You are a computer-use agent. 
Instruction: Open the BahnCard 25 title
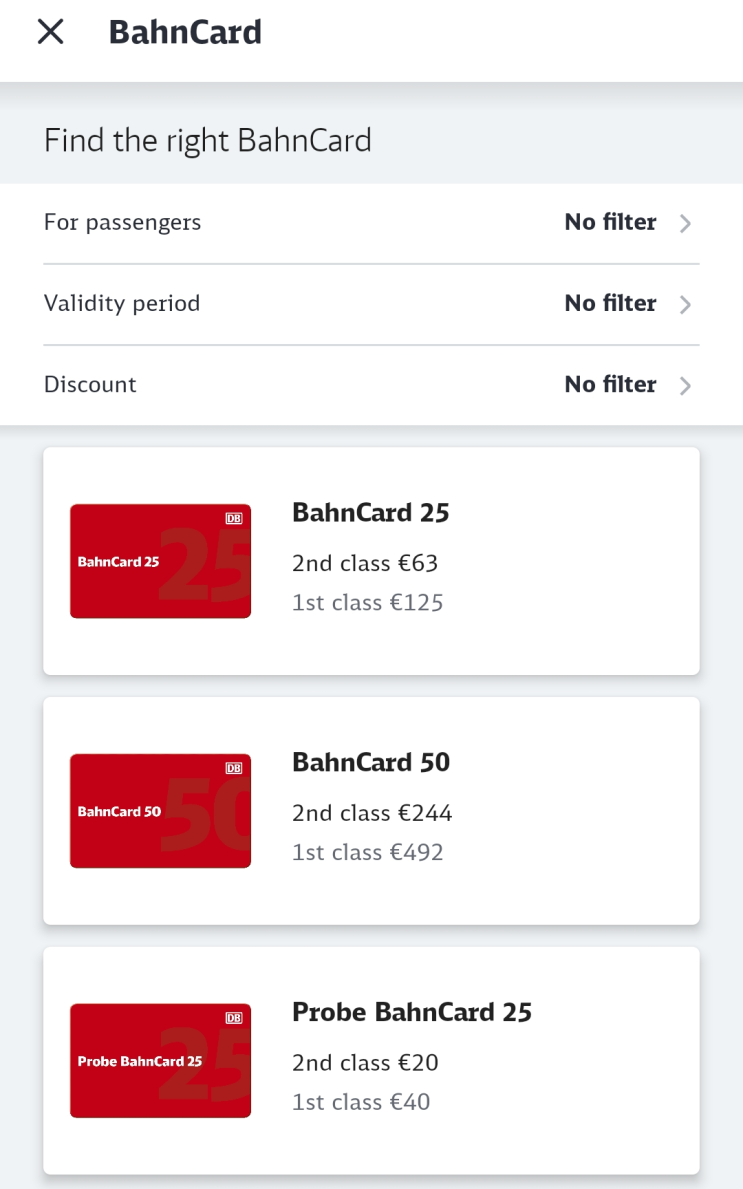point(371,513)
